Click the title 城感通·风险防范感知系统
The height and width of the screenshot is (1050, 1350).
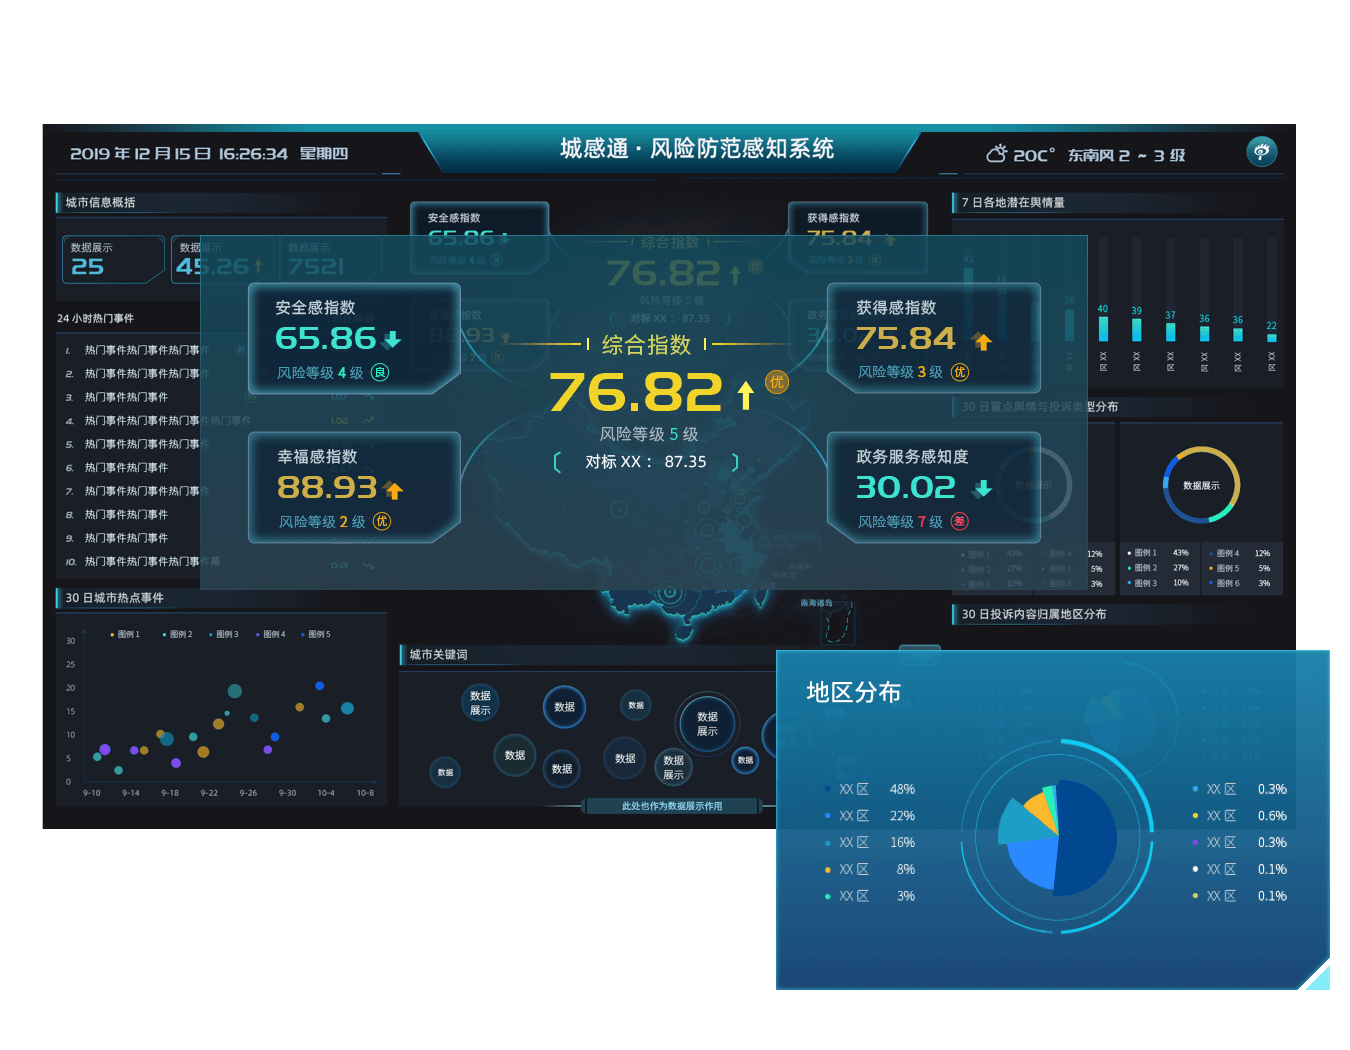697,149
